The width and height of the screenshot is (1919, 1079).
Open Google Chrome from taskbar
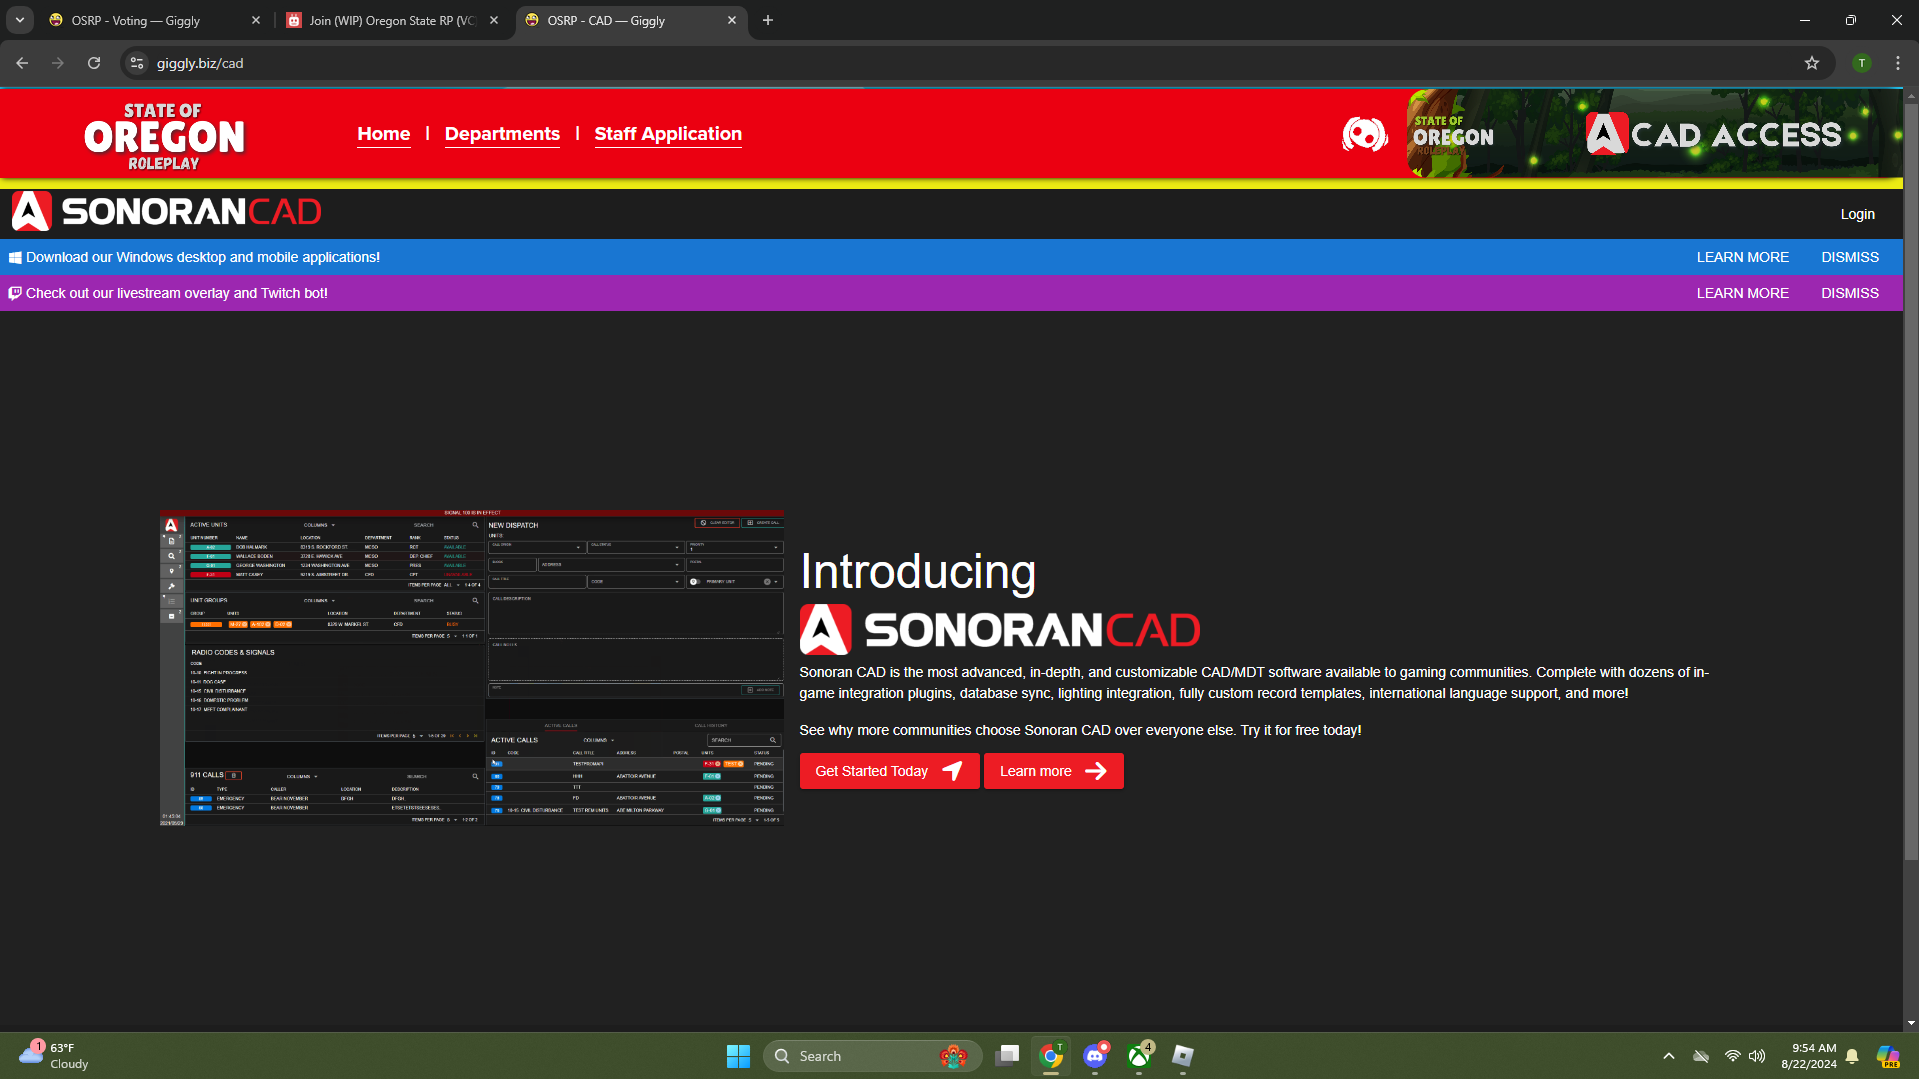point(1051,1056)
